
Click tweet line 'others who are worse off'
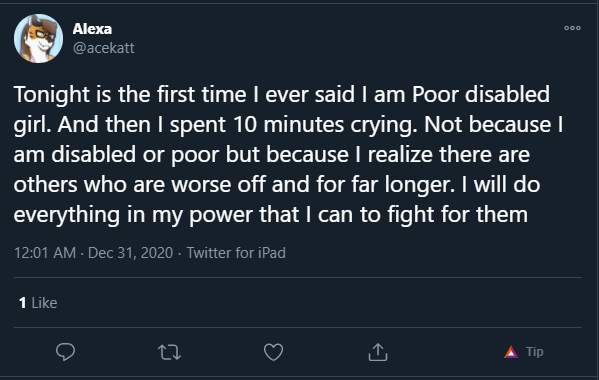coord(277,185)
